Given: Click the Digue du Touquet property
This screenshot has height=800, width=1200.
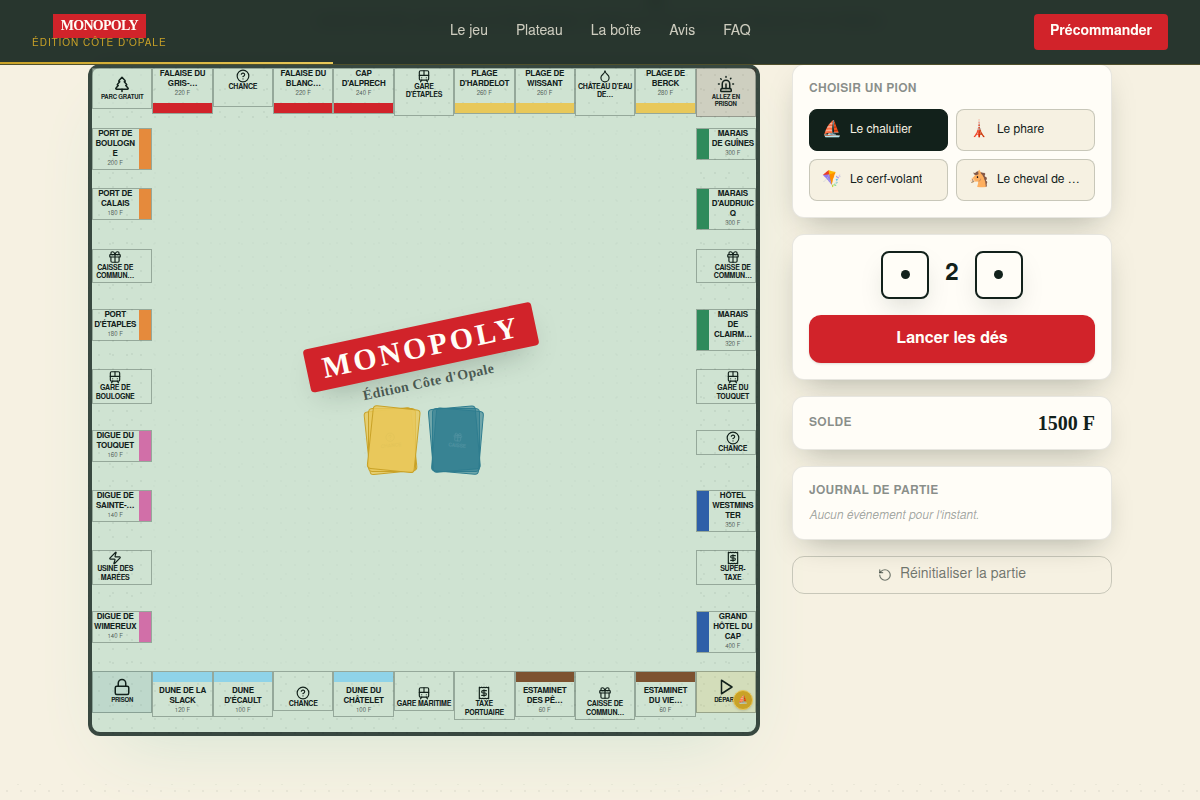Looking at the screenshot, I should [122, 446].
